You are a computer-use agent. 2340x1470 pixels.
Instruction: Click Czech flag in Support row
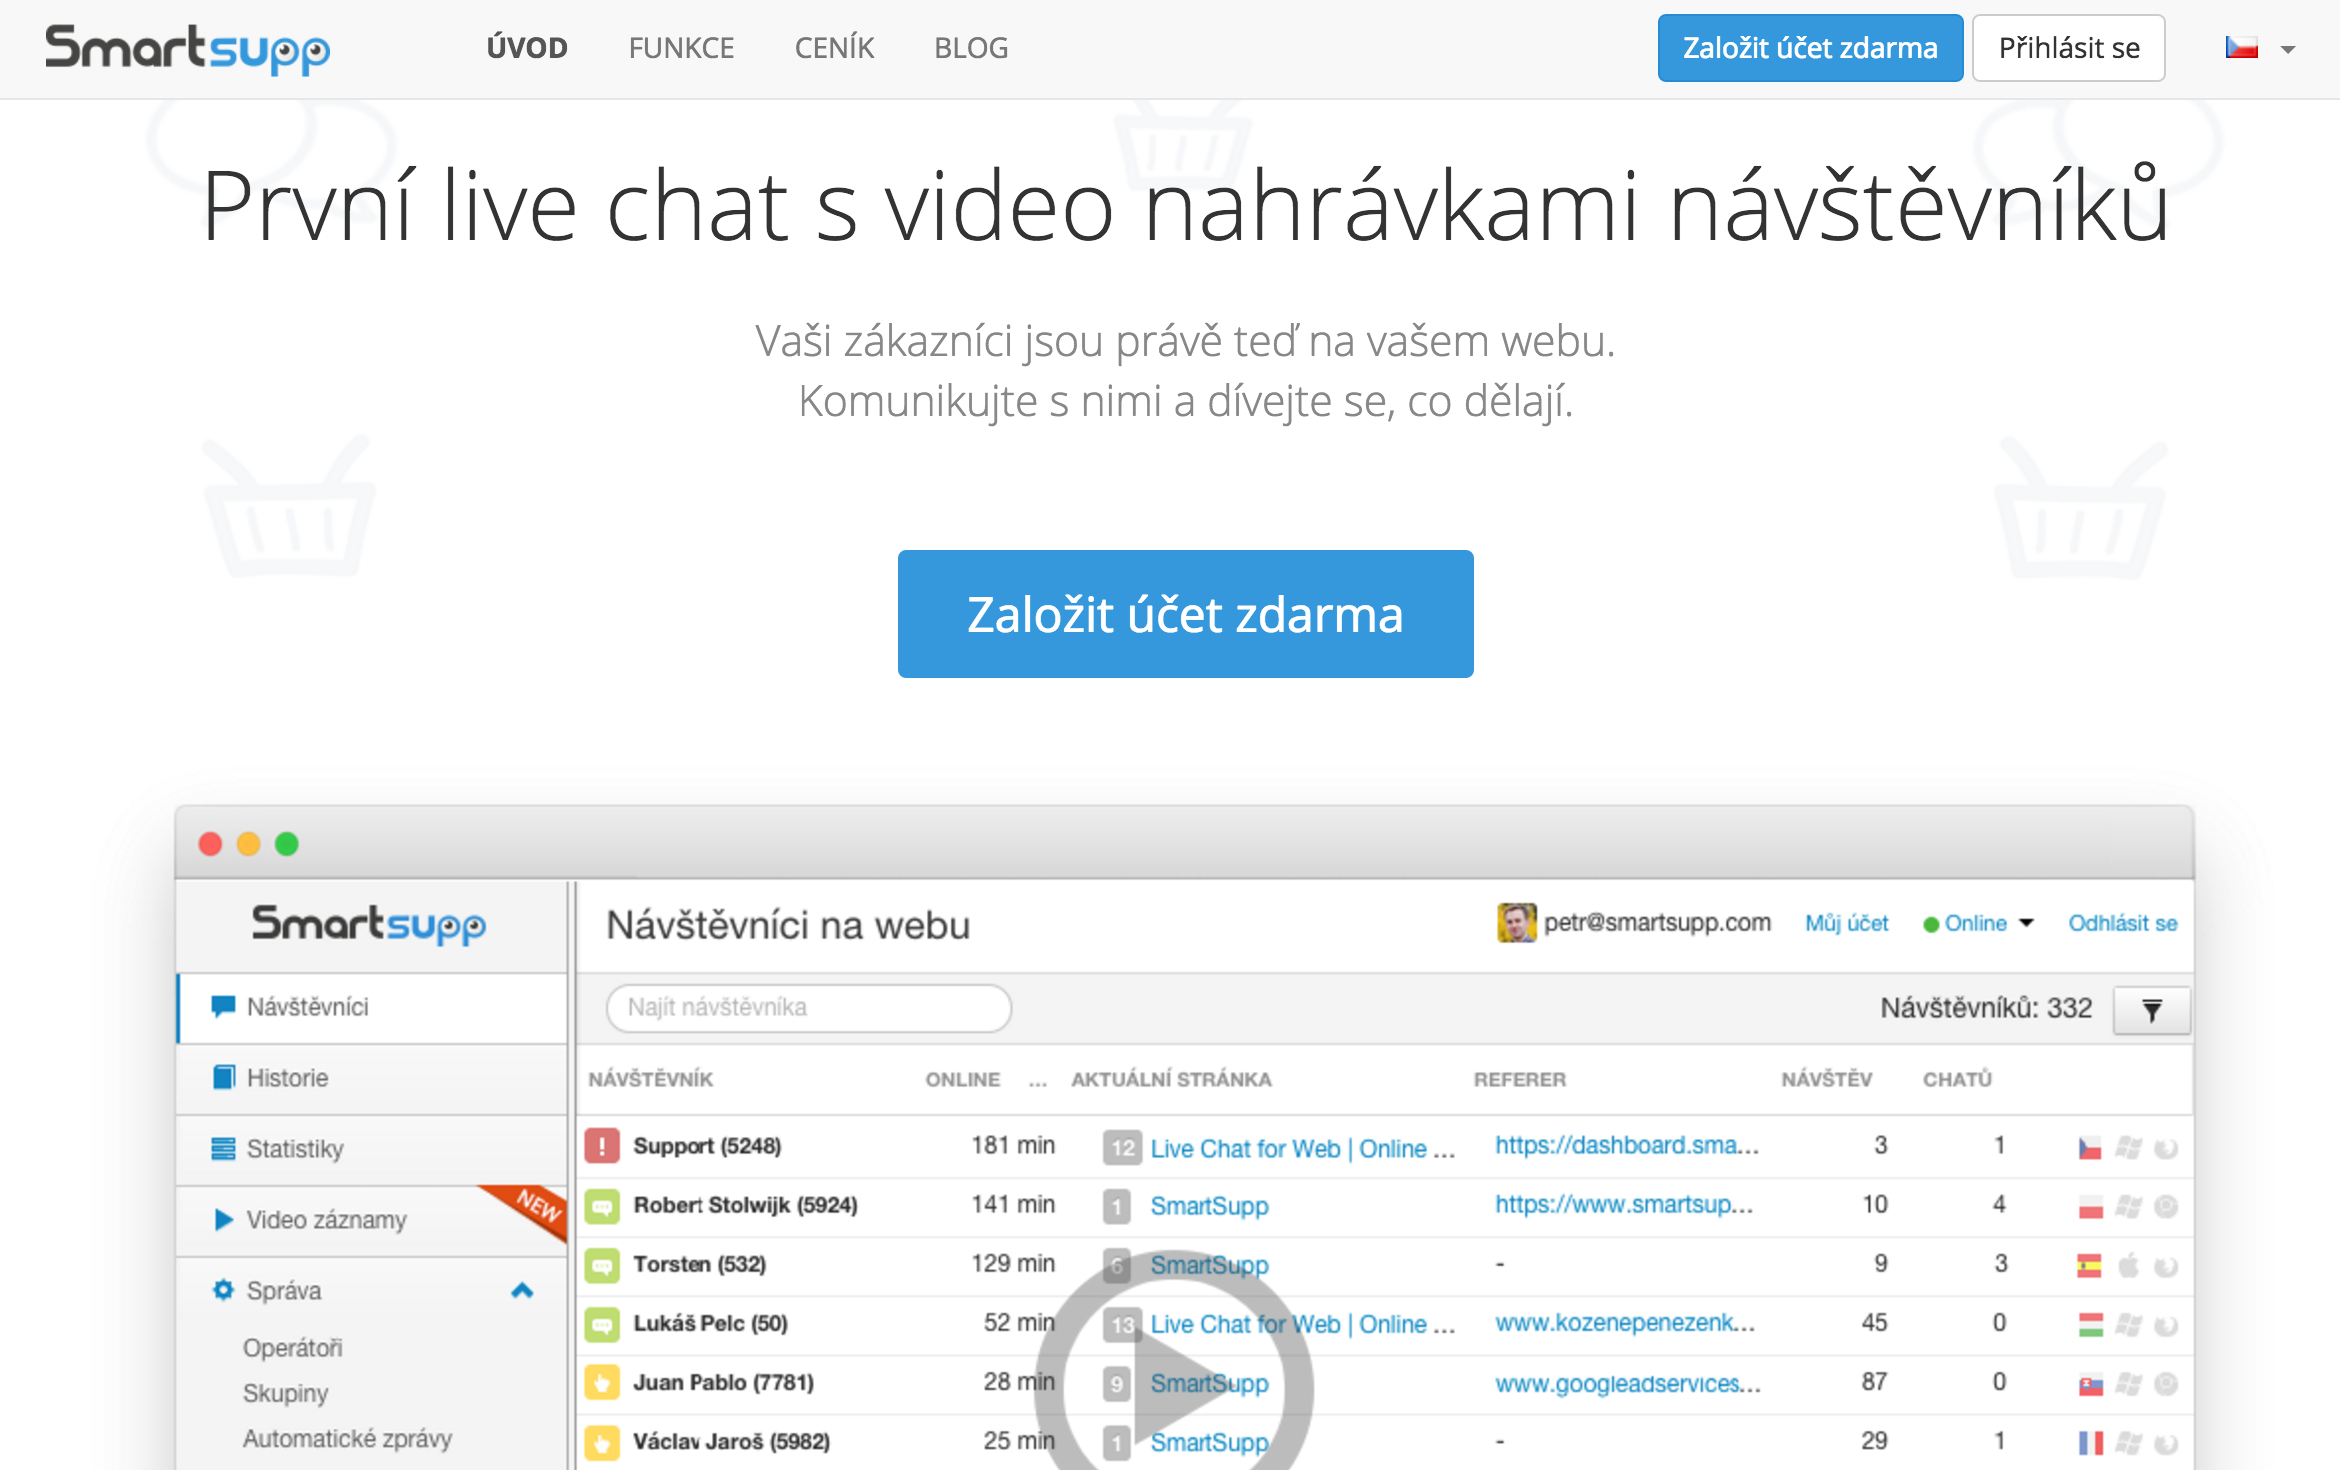point(2090,1148)
